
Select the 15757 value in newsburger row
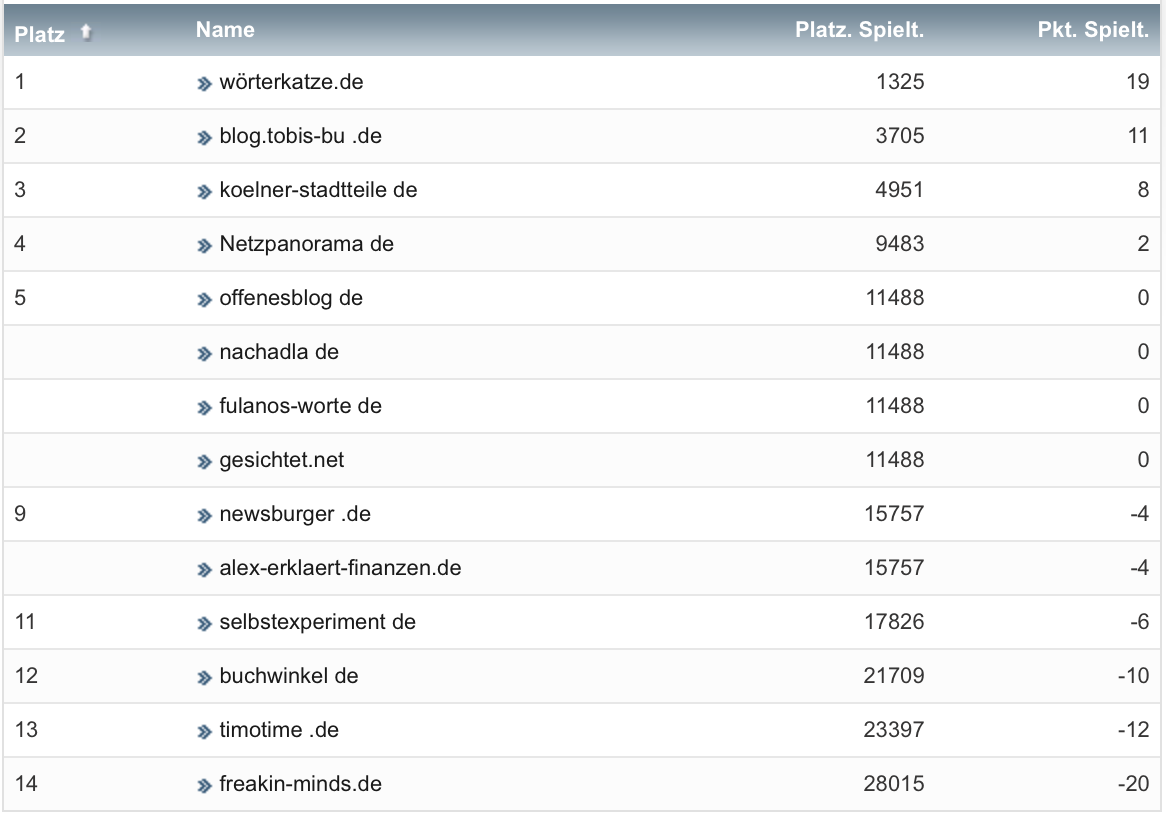(894, 514)
